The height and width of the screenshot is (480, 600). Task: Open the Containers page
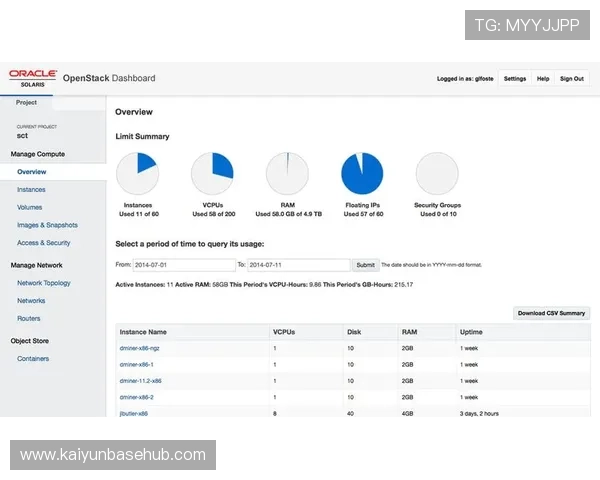[x=33, y=358]
